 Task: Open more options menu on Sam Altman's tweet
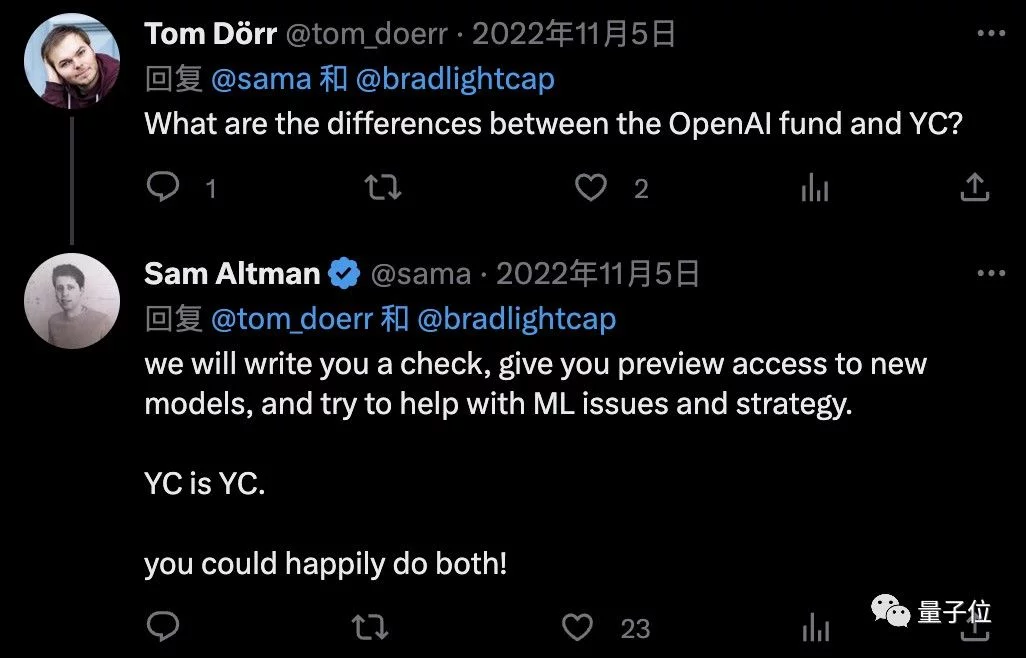click(x=990, y=273)
